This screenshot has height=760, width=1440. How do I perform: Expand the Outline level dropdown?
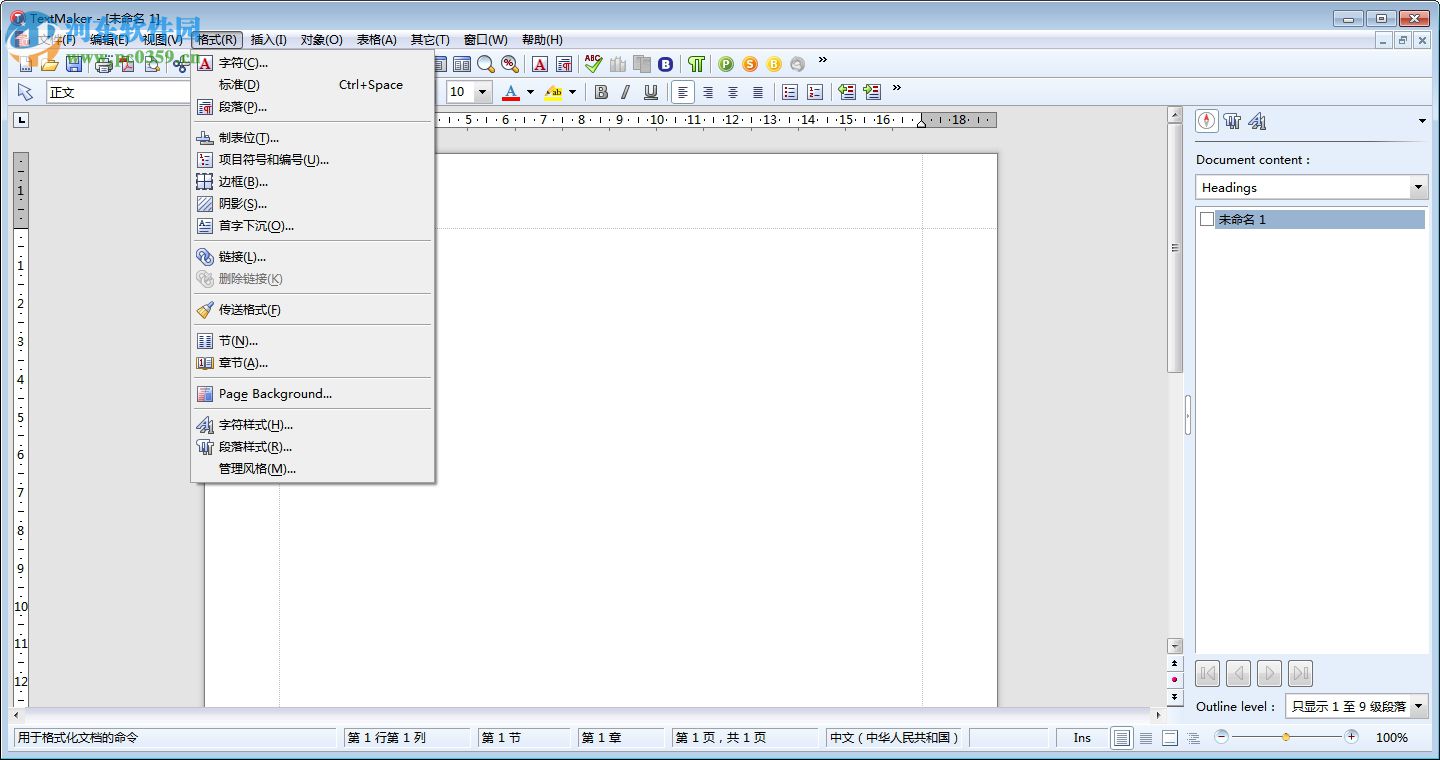[1418, 706]
